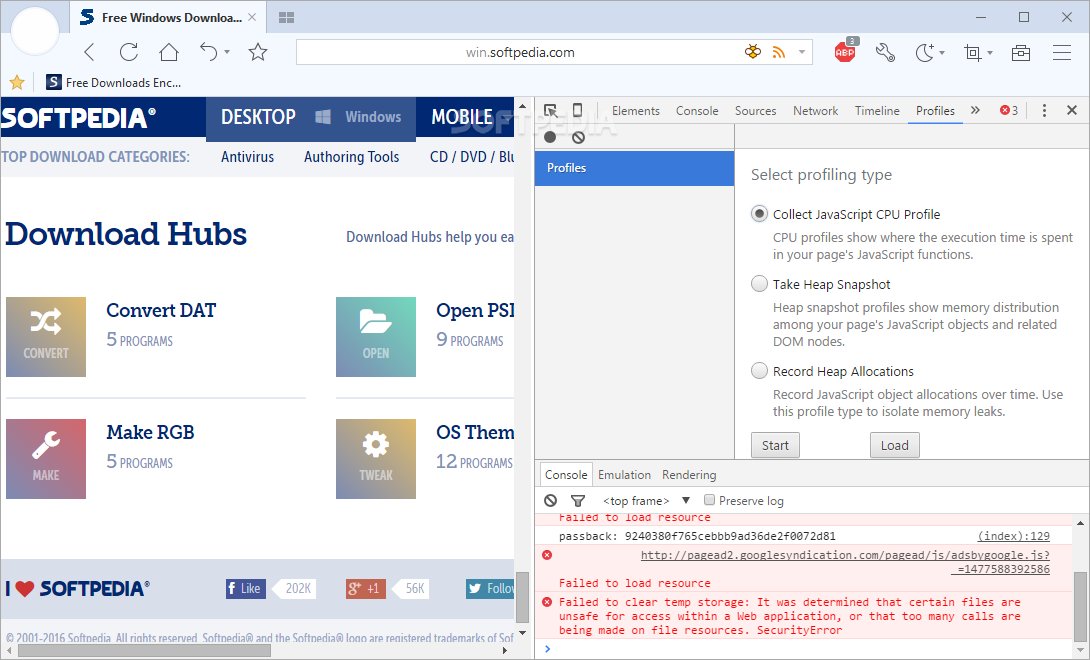Click the RSS feed icon in address bar
This screenshot has height=660, width=1090.
(x=779, y=52)
